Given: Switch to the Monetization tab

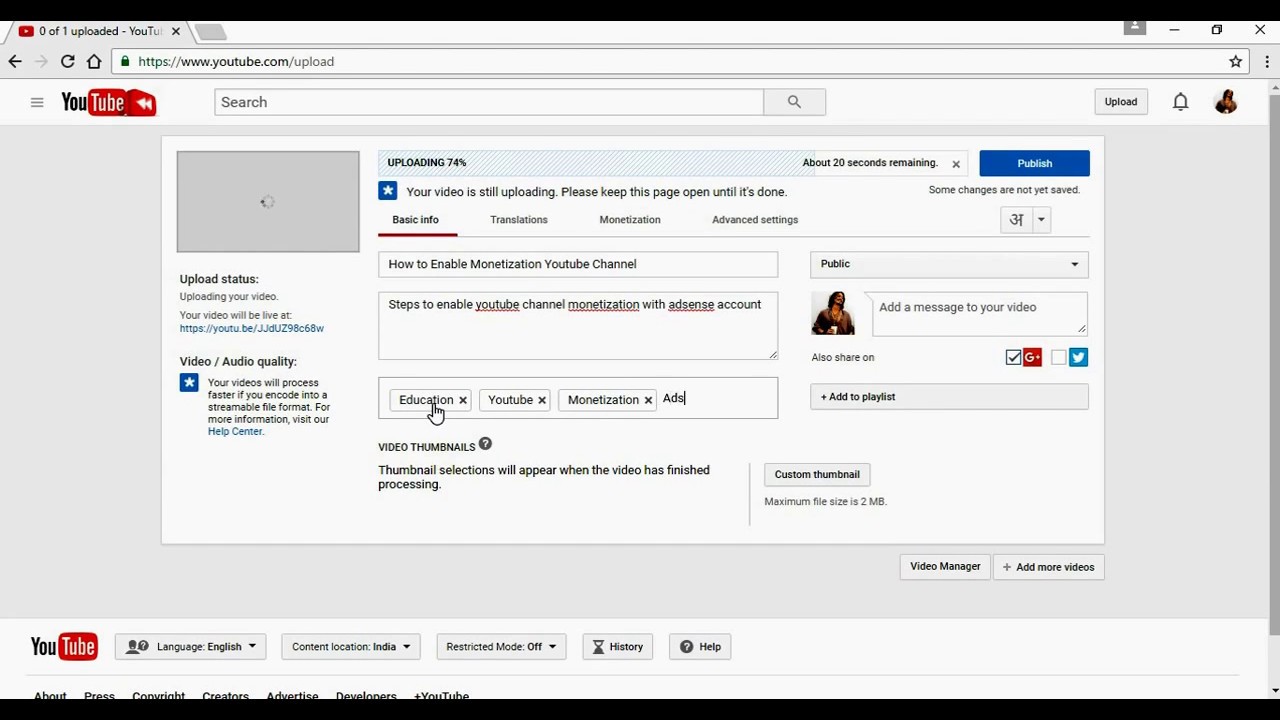Looking at the screenshot, I should click(x=630, y=220).
